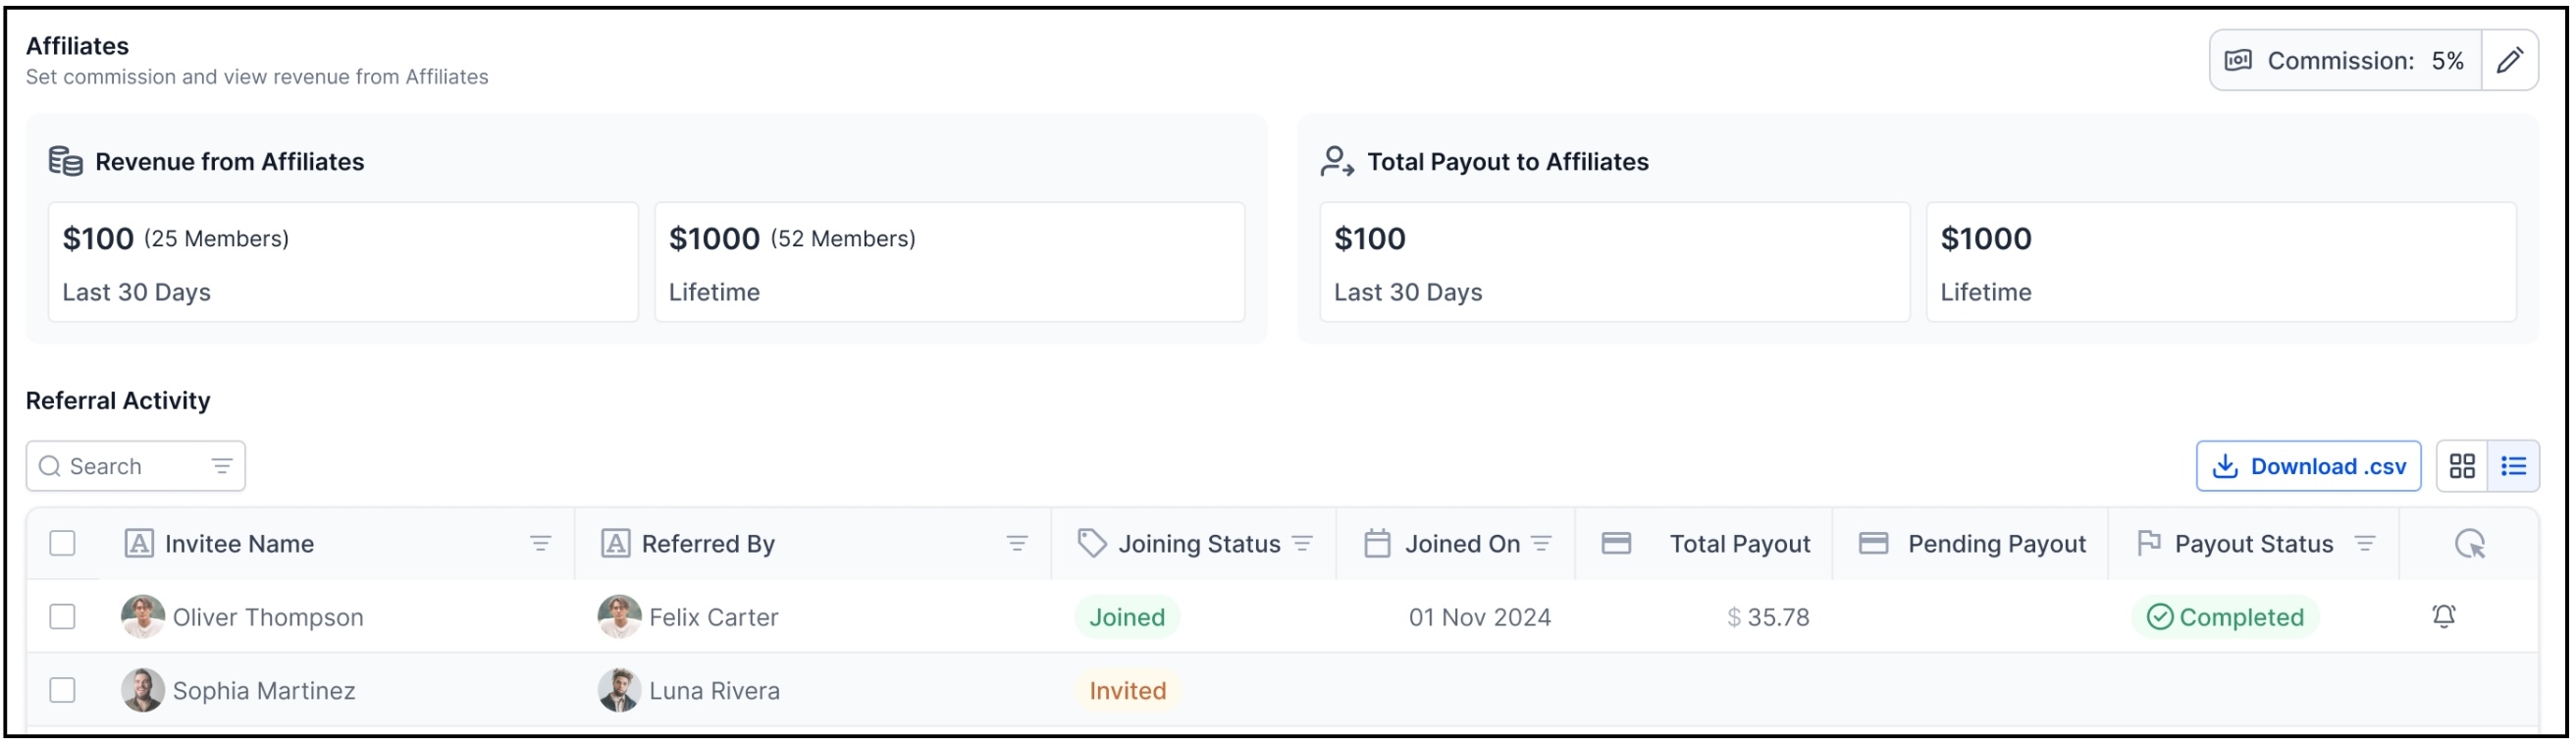This screenshot has height=743, width=2576.
Task: Click the bell icon in Oliver Thompson's row
Action: click(x=2443, y=616)
